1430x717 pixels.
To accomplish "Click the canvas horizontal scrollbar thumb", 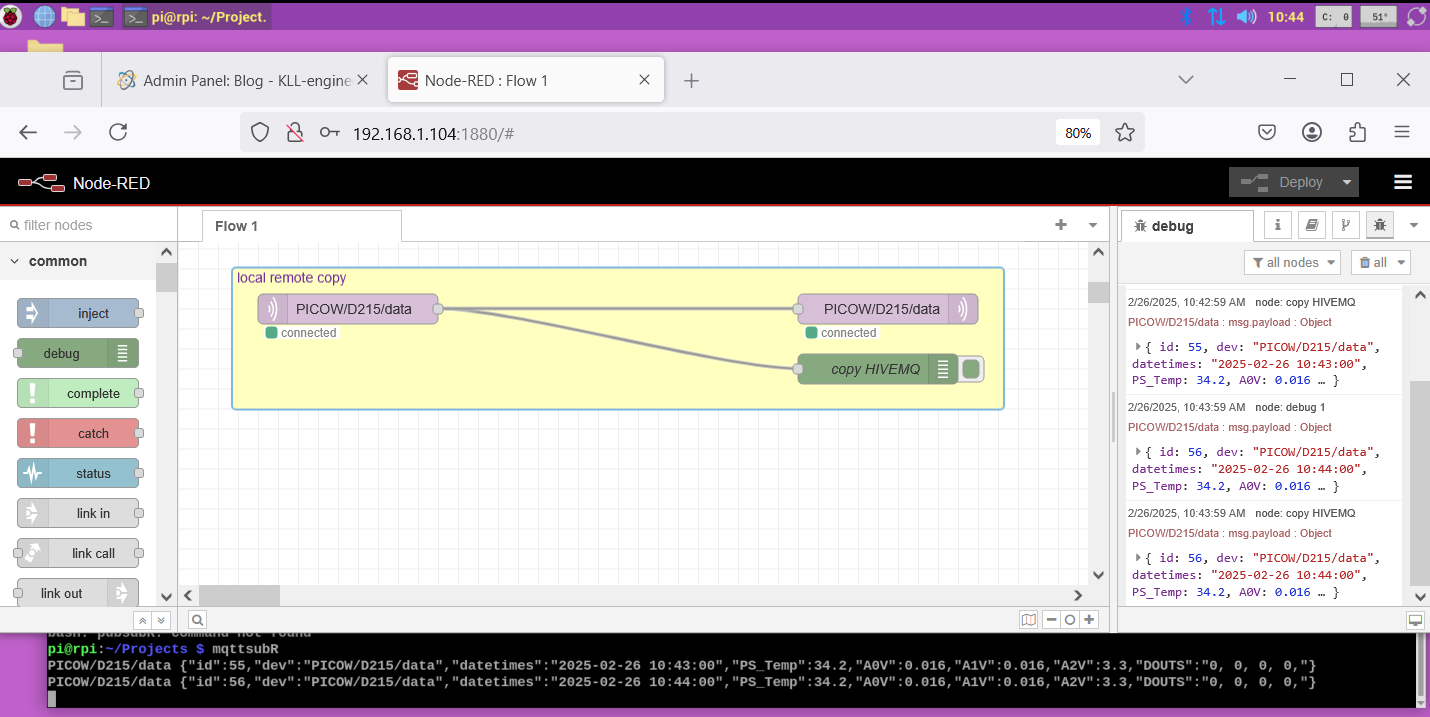I will point(239,595).
